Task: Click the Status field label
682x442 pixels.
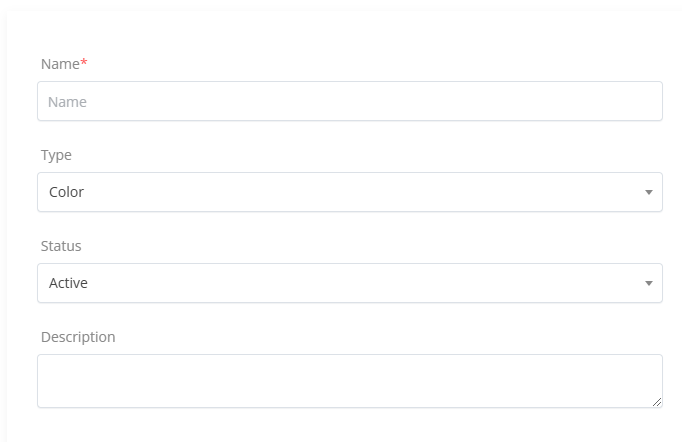Action: (x=61, y=246)
